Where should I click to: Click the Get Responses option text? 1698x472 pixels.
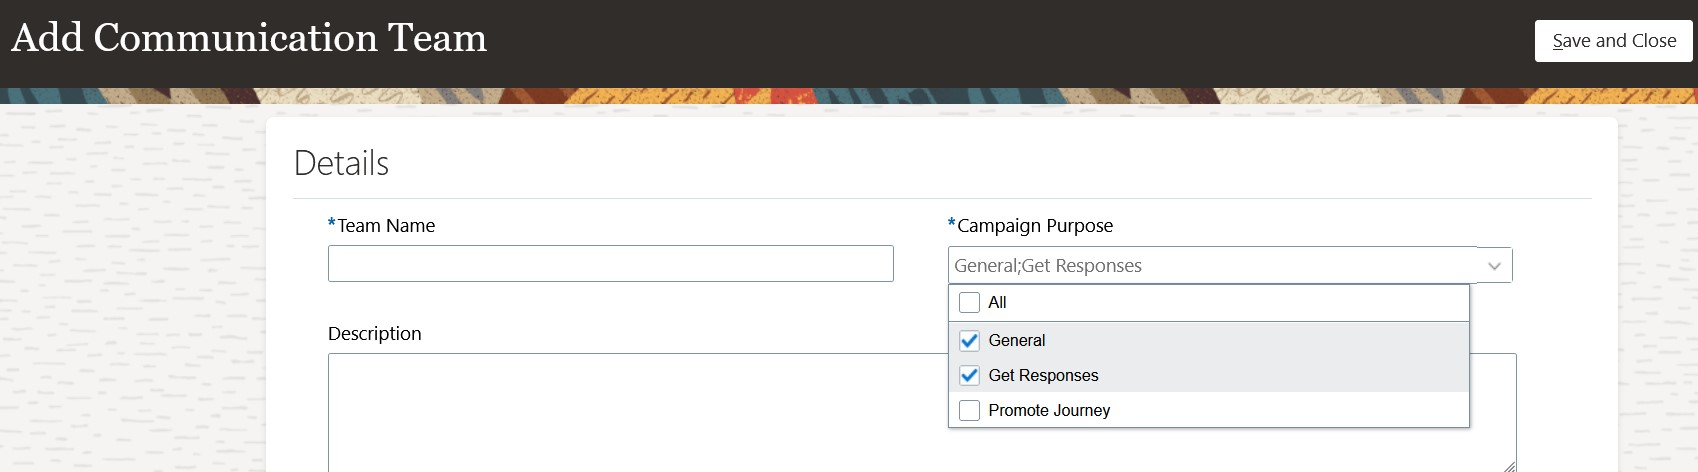(1043, 375)
